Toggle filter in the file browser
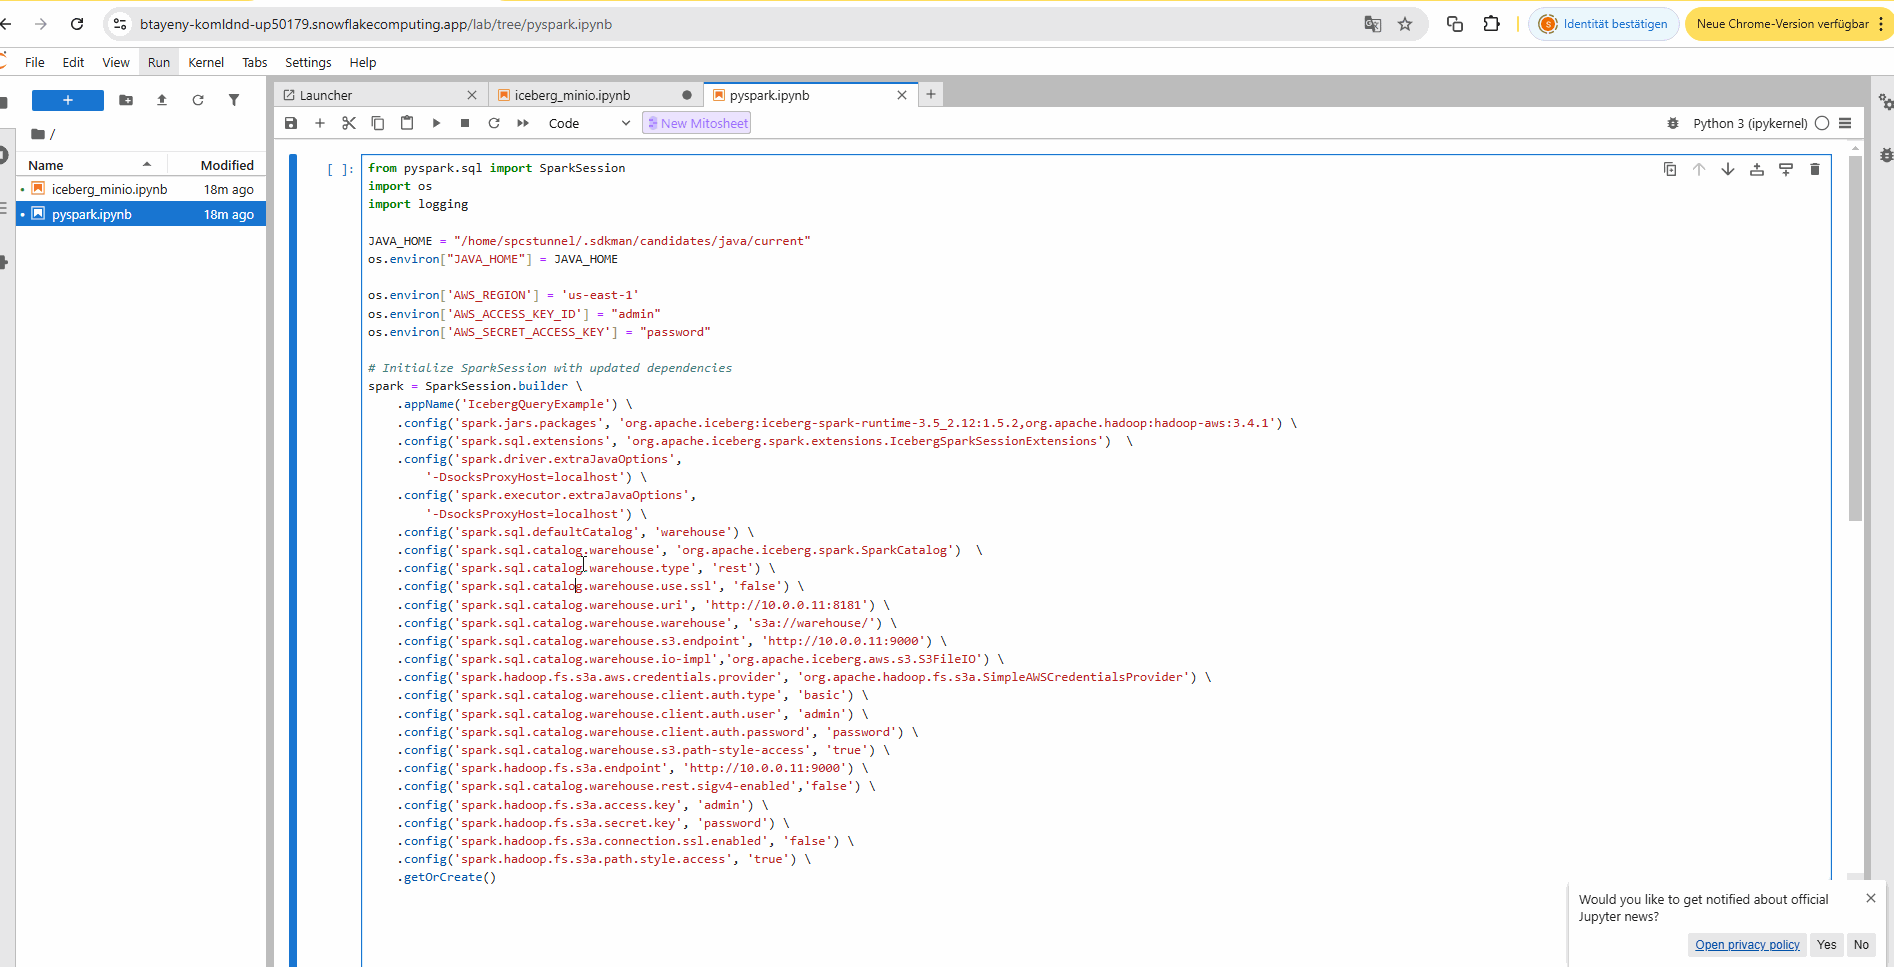This screenshot has width=1894, height=967. pyautogui.click(x=234, y=100)
